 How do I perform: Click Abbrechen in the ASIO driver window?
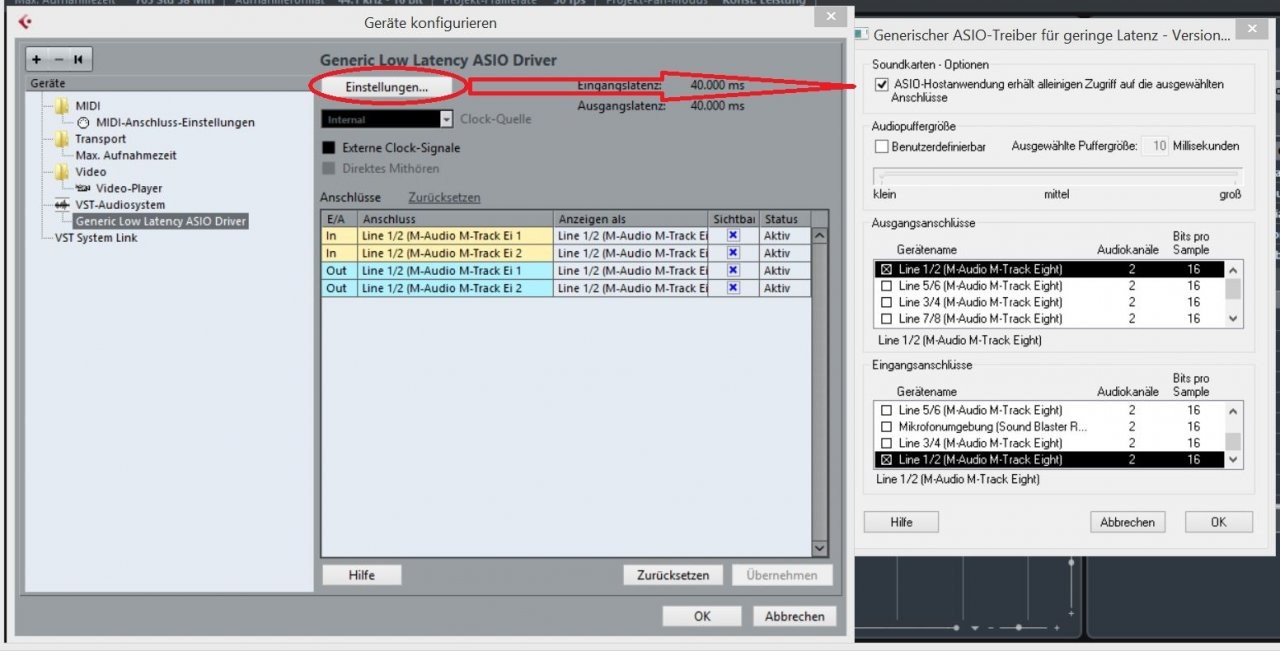tap(1127, 522)
